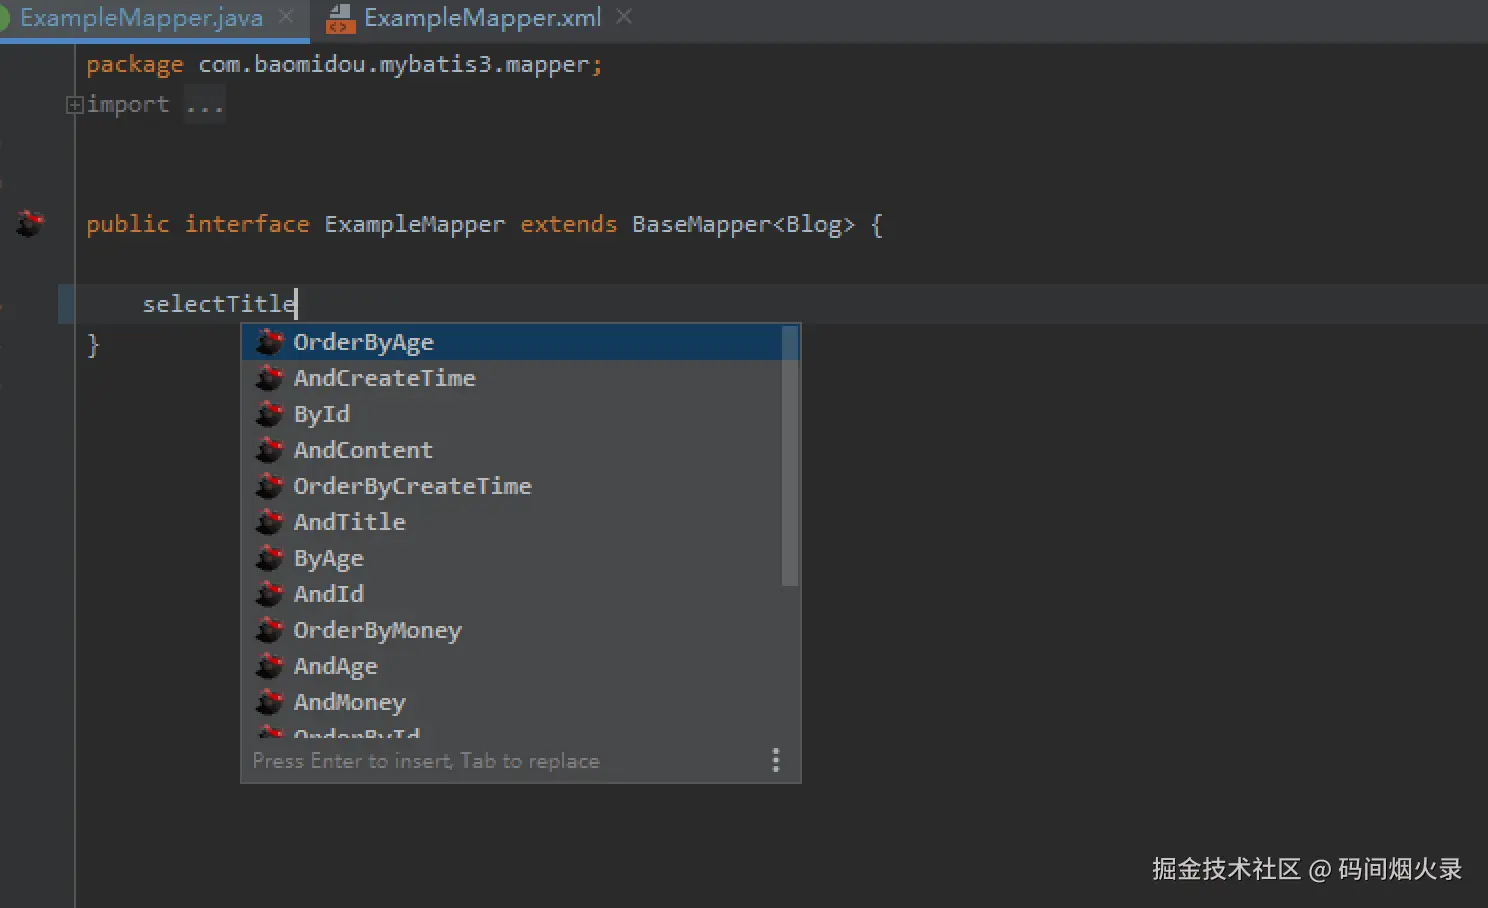1488x908 pixels.
Task: Click the bird icon next to ById
Action: pos(269,414)
